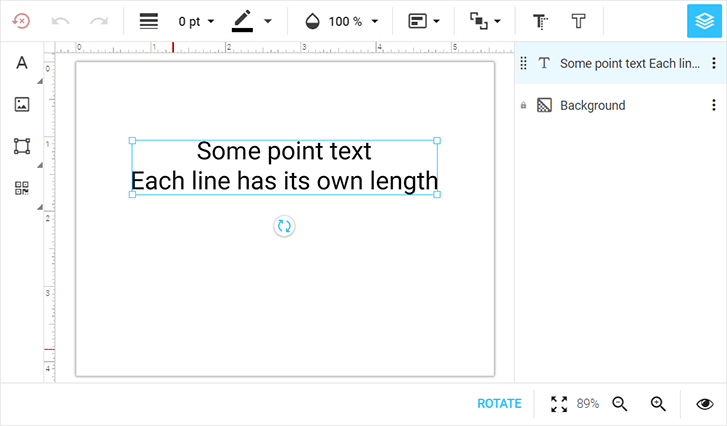
Task: Click the top-left selection handle
Action: pyautogui.click(x=132, y=140)
